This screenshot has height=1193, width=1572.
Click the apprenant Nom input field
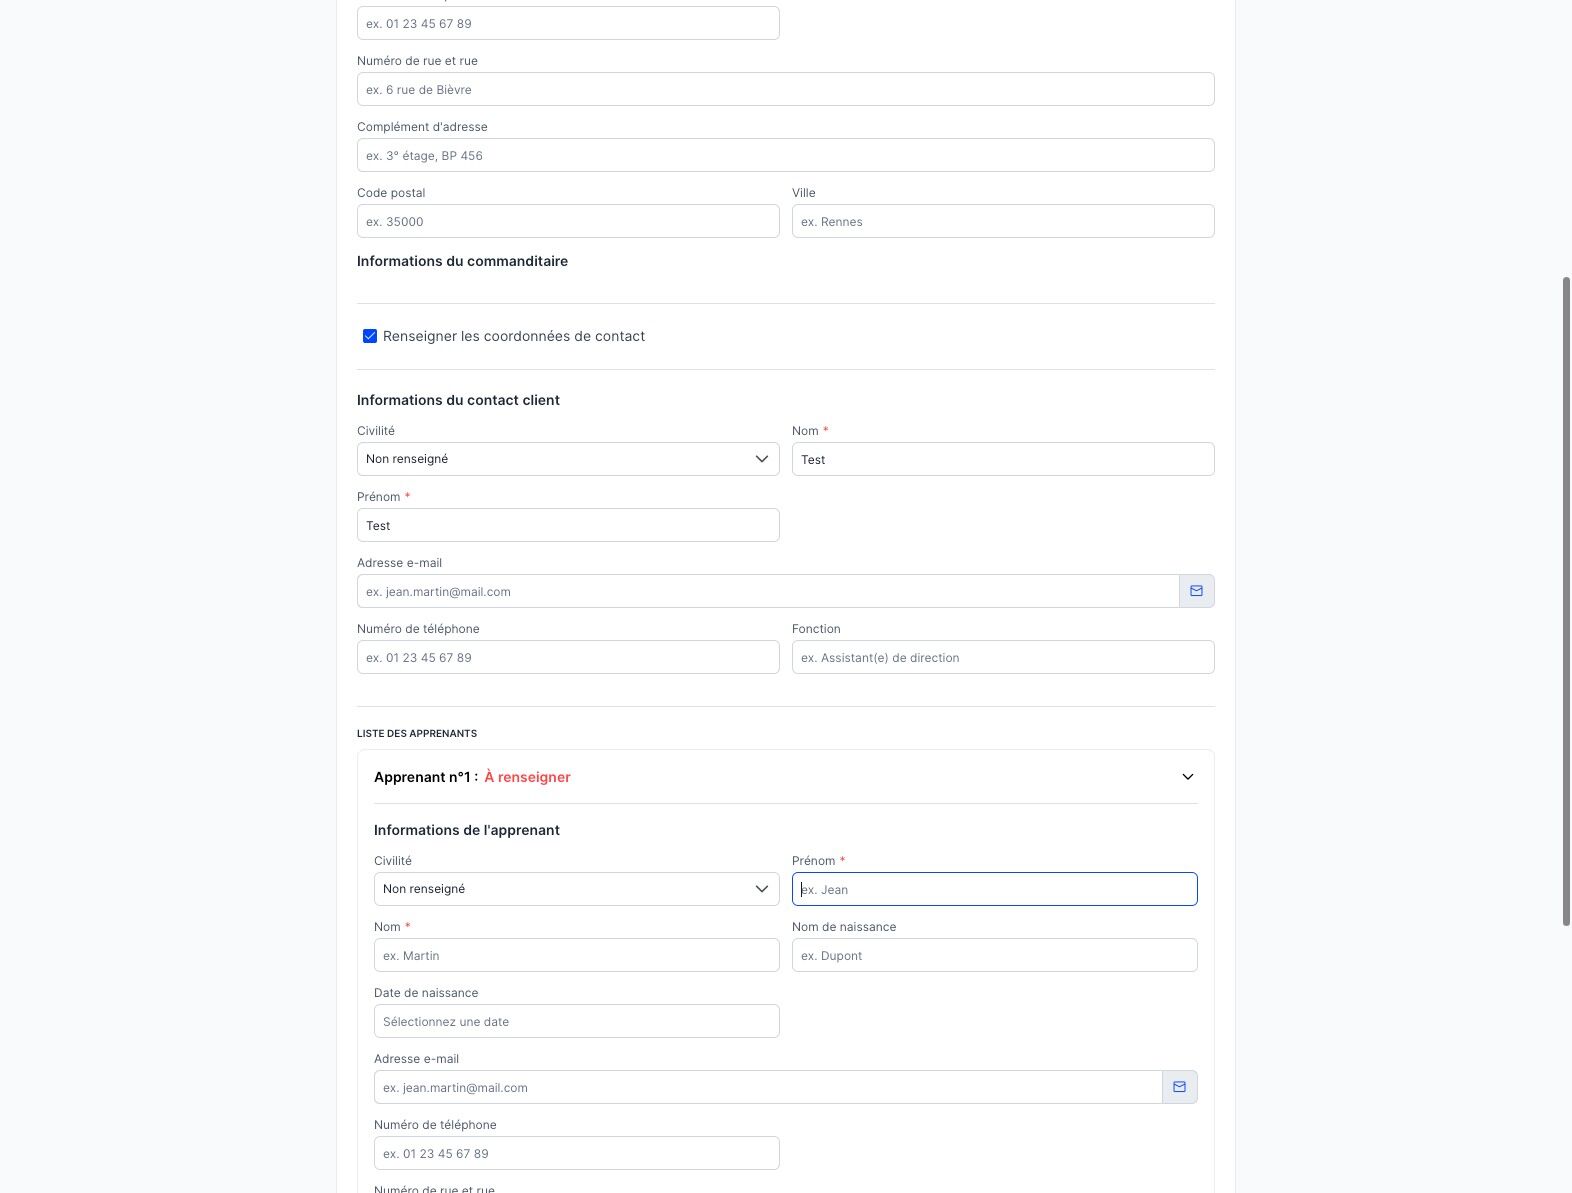[x=576, y=955]
